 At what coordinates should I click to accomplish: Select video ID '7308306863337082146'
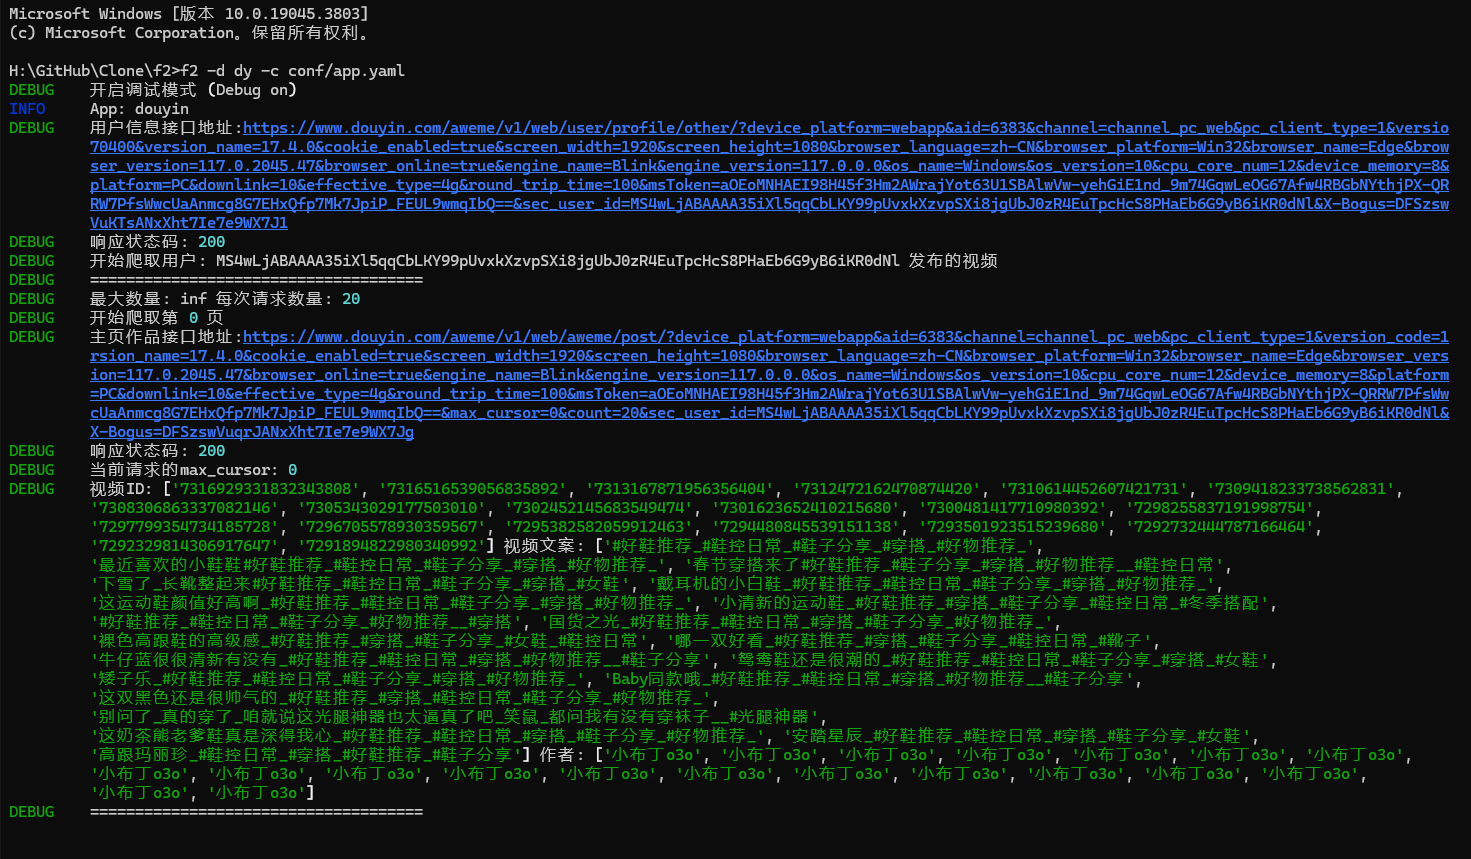coord(184,508)
